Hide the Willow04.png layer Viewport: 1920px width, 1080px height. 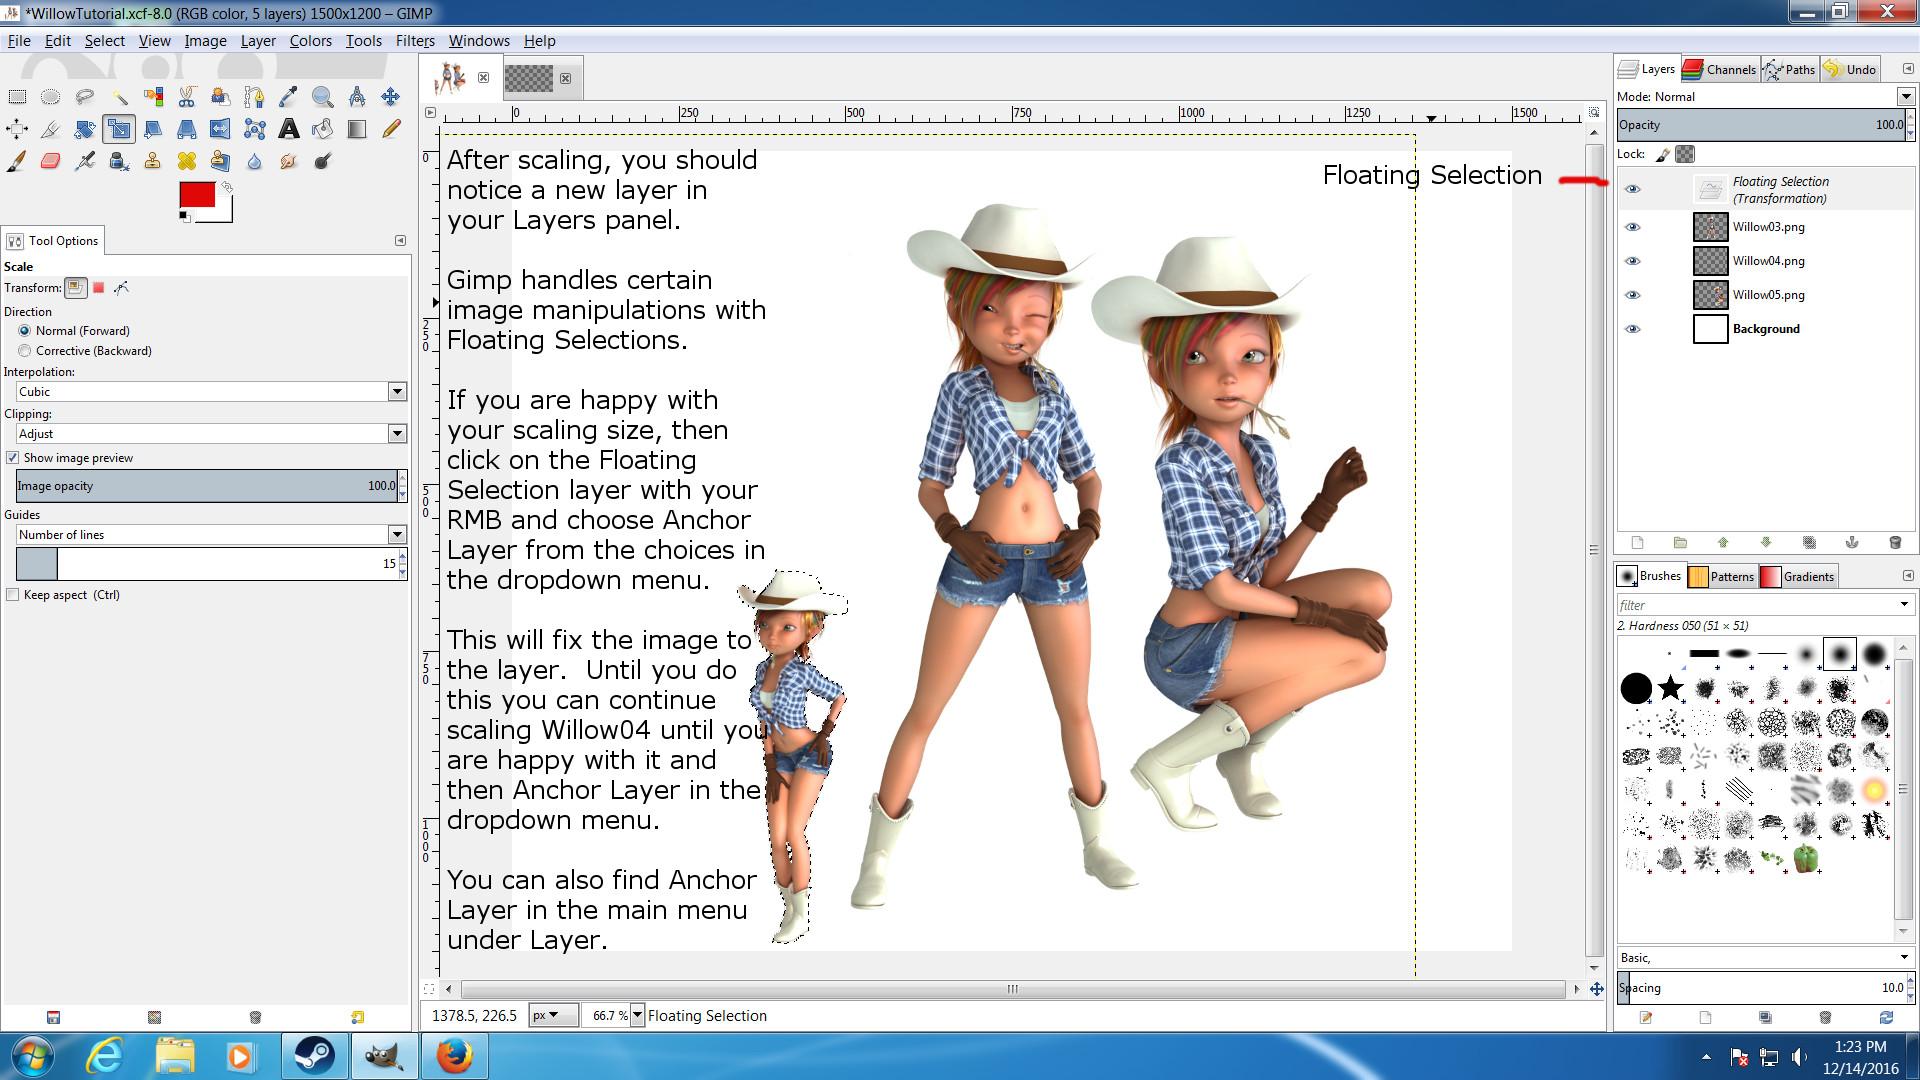[1632, 261]
